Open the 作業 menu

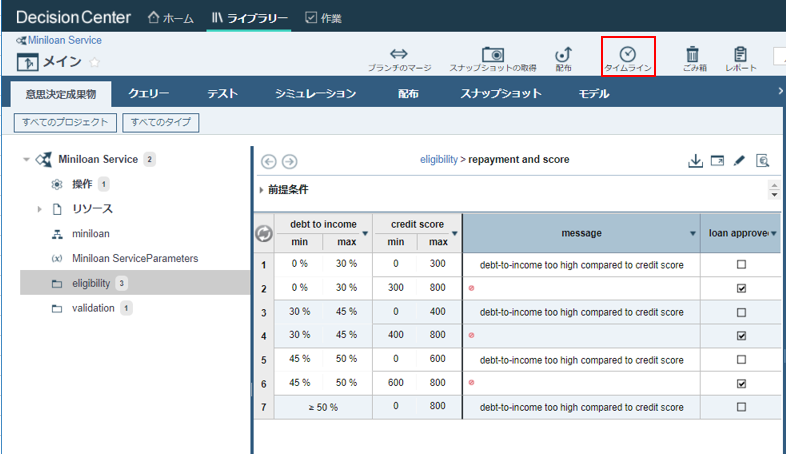click(323, 18)
